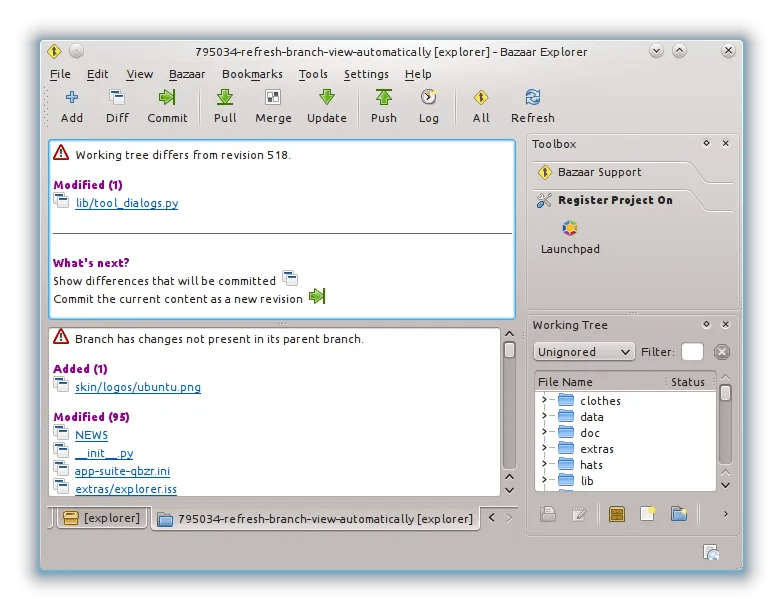Click the Working Tree list scrollbar handle
783x610 pixels.
[x=726, y=393]
